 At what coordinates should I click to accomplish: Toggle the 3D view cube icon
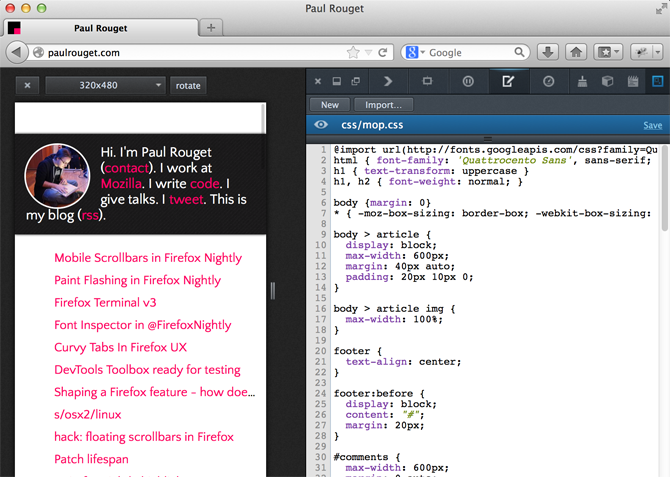pyautogui.click(x=607, y=81)
